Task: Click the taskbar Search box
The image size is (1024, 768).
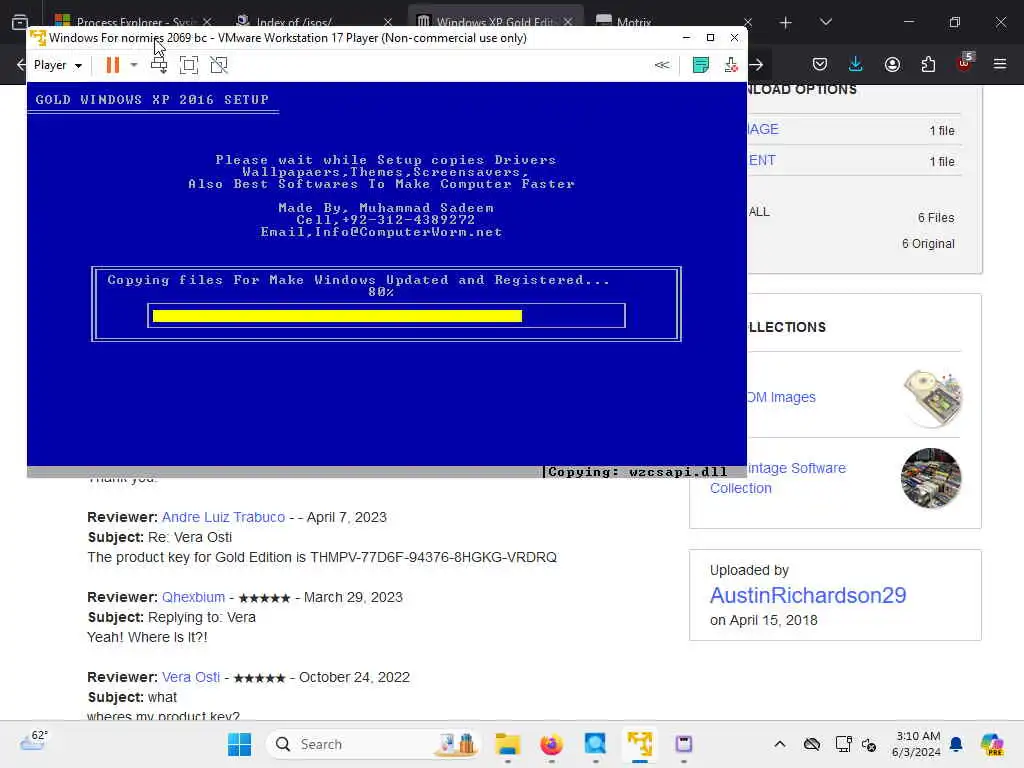Action: (x=374, y=744)
